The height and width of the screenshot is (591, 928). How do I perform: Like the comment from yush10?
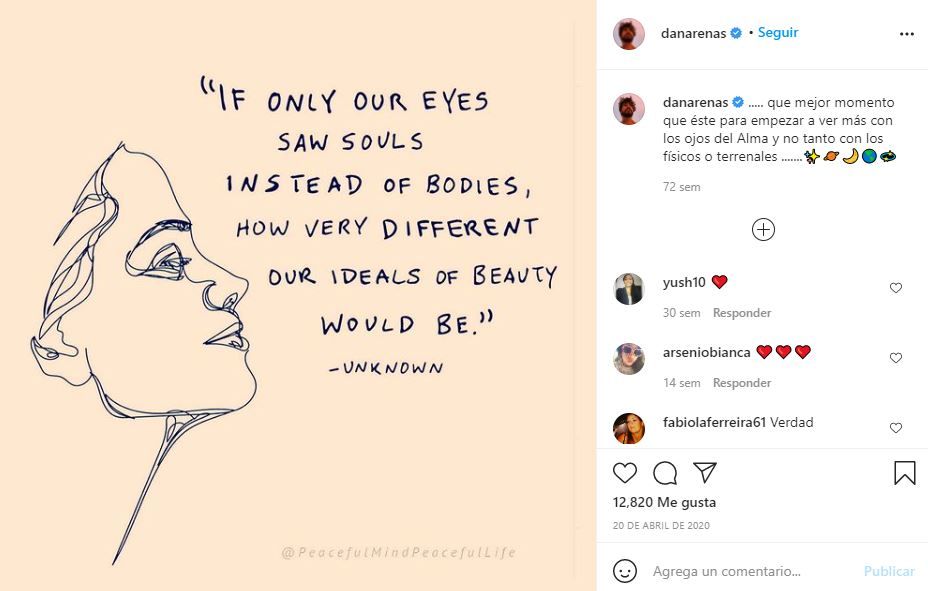point(896,288)
